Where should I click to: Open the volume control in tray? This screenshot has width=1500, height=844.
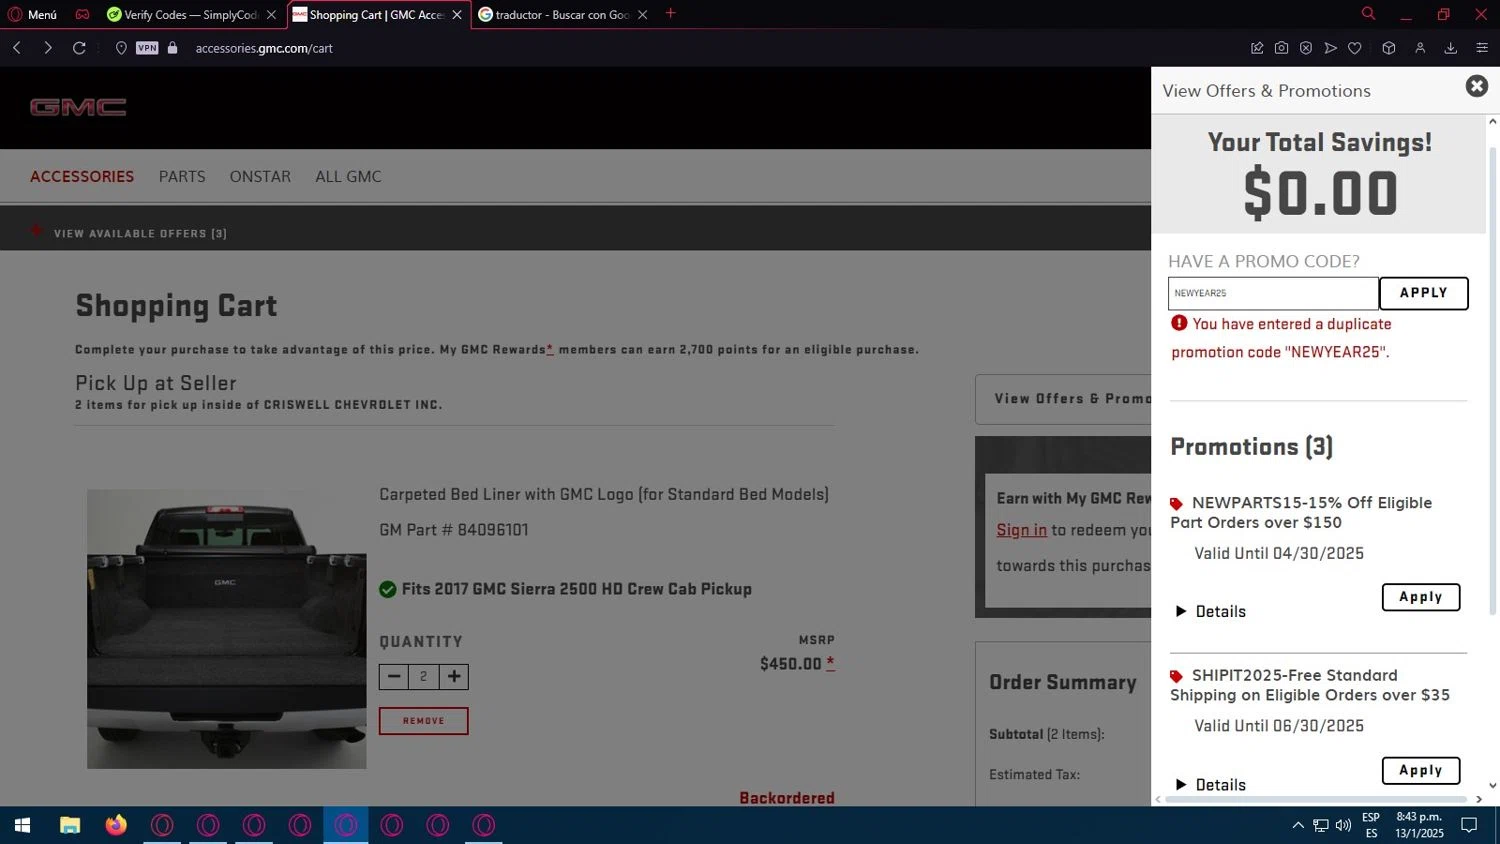pos(1343,825)
